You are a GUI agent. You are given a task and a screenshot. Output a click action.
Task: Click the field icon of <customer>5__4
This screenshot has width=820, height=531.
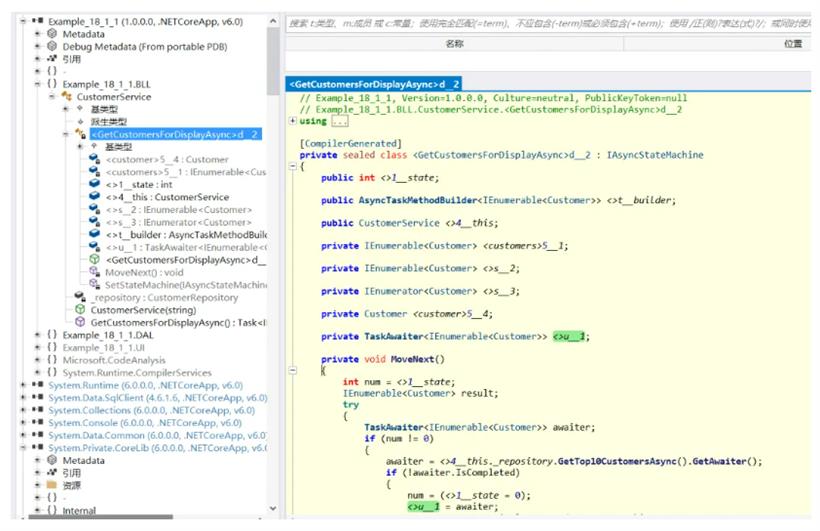pyautogui.click(x=95, y=159)
